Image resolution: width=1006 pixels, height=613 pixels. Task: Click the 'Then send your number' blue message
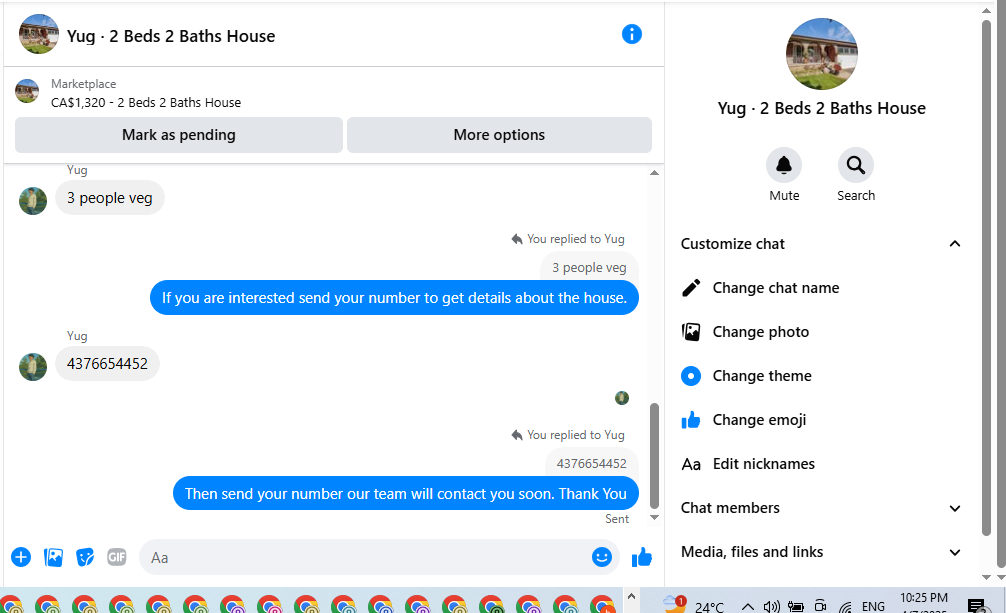406,494
